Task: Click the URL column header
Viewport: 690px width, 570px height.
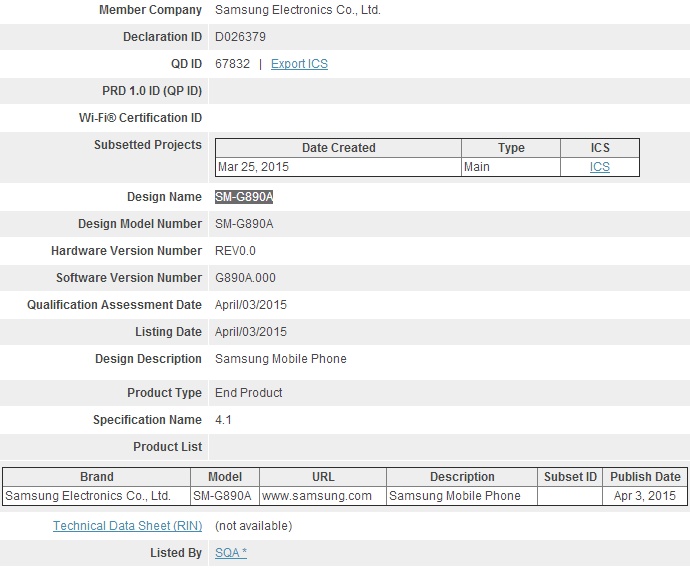Action: pos(323,477)
